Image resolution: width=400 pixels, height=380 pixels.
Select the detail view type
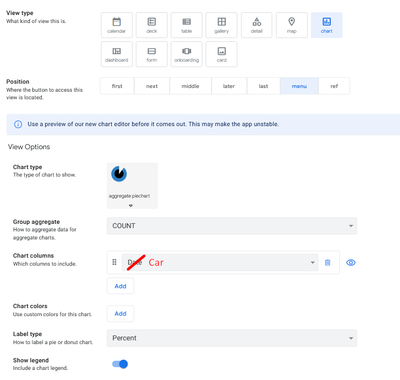click(257, 25)
